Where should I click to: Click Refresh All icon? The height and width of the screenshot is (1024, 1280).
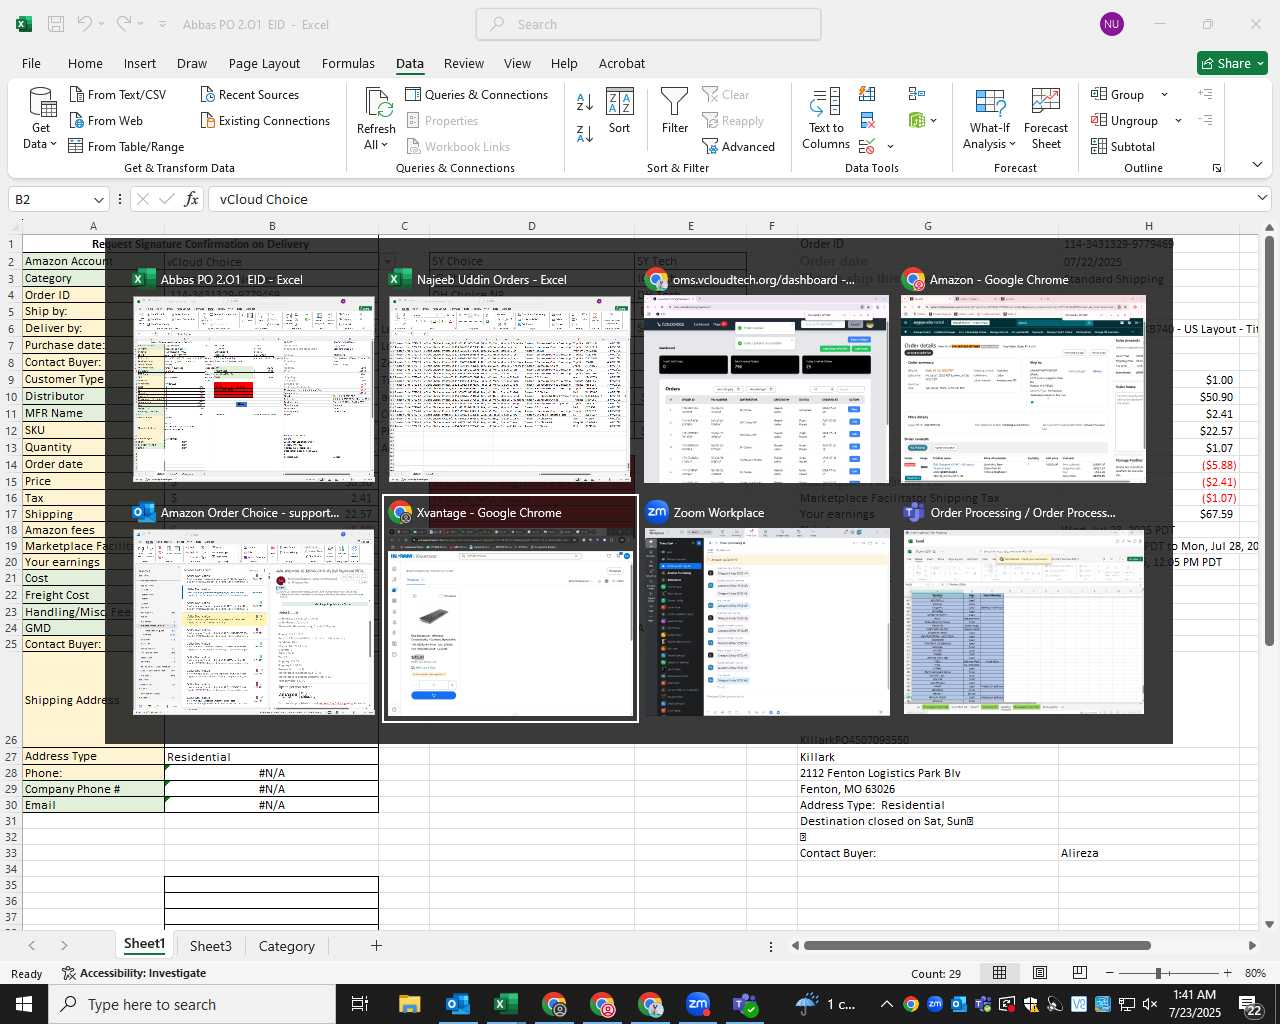(377, 103)
